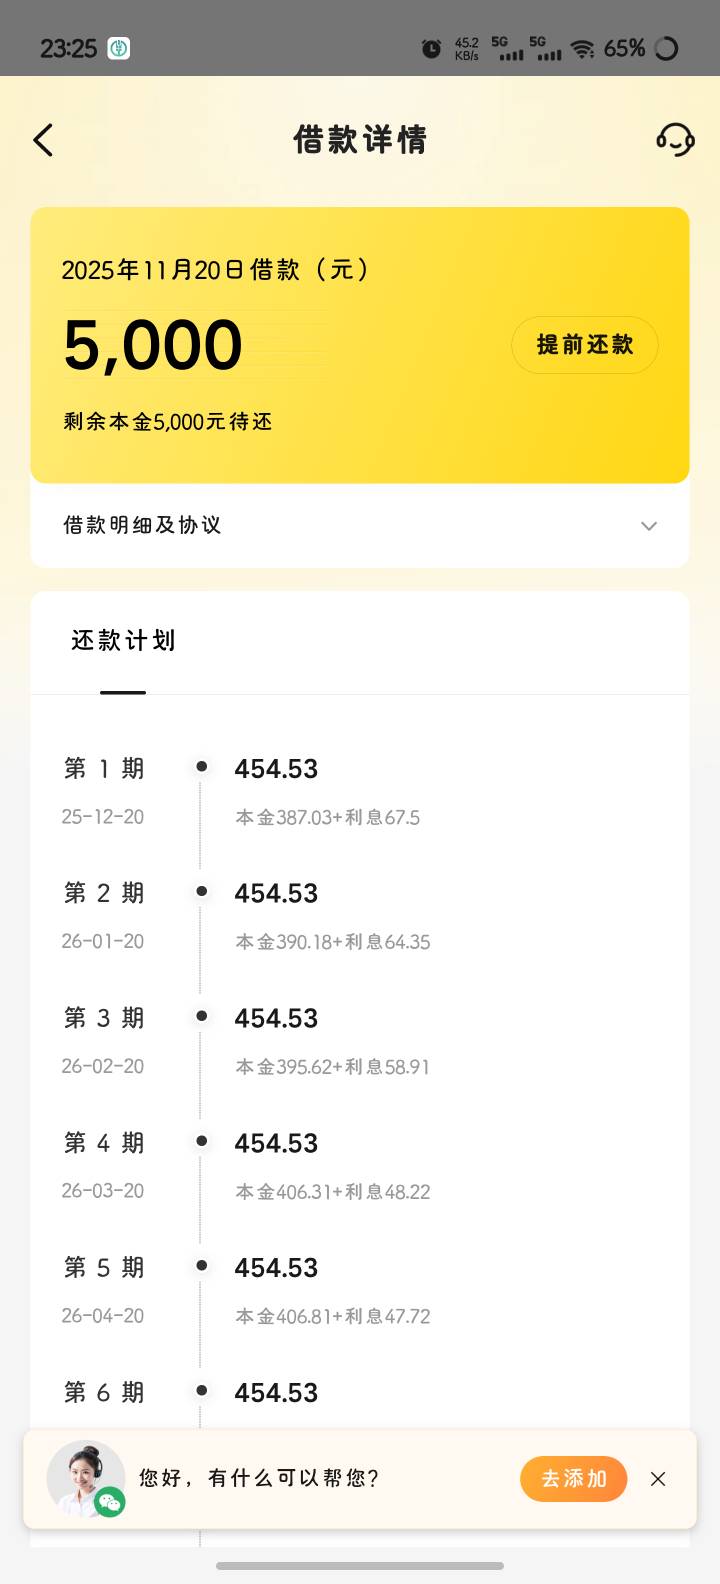This screenshot has width=720, height=1584.
Task: Select the 第4期 timeline dot
Action: point(201,1141)
